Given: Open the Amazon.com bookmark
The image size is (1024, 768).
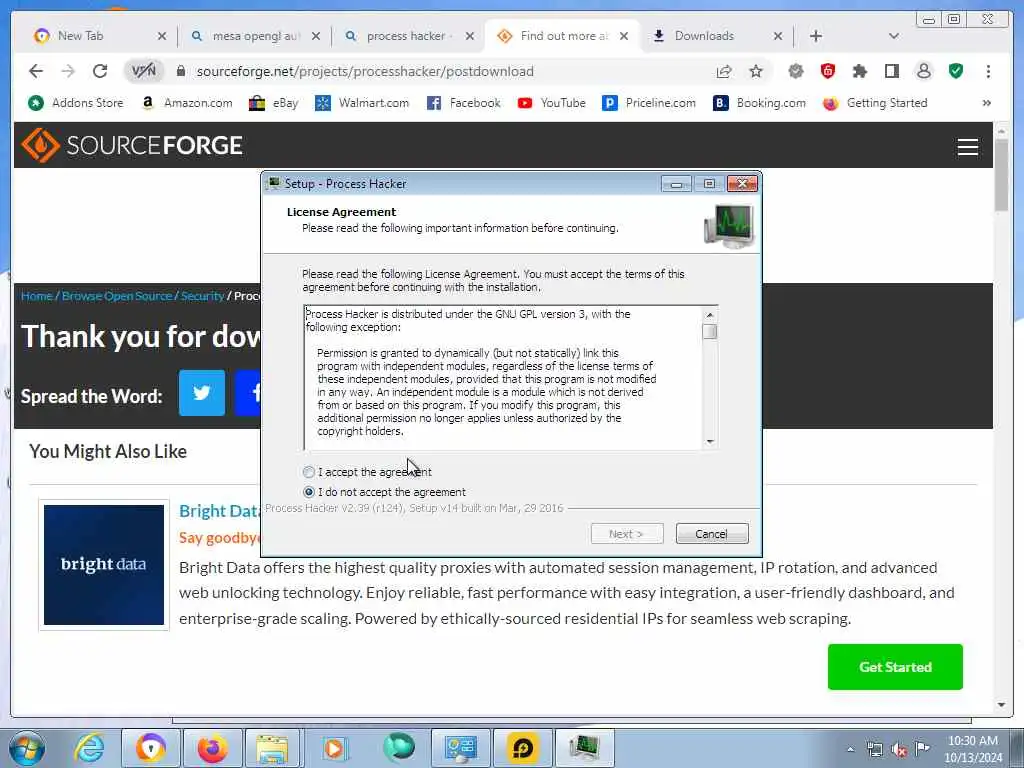Looking at the screenshot, I should (187, 103).
